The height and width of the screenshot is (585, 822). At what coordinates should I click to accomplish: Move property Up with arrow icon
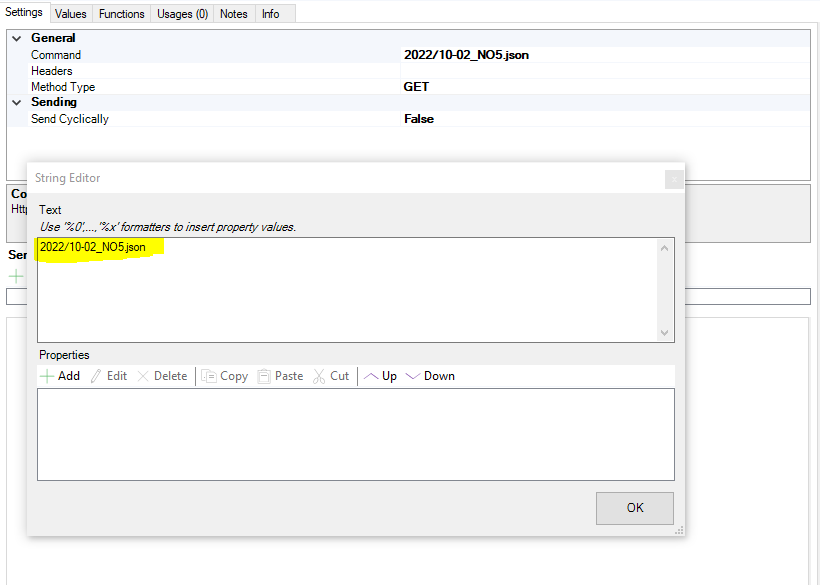370,376
